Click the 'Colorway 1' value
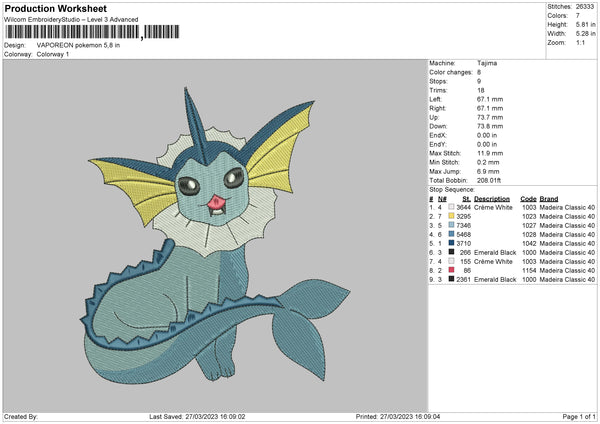The height and width of the screenshot is (424, 600). 53,54
